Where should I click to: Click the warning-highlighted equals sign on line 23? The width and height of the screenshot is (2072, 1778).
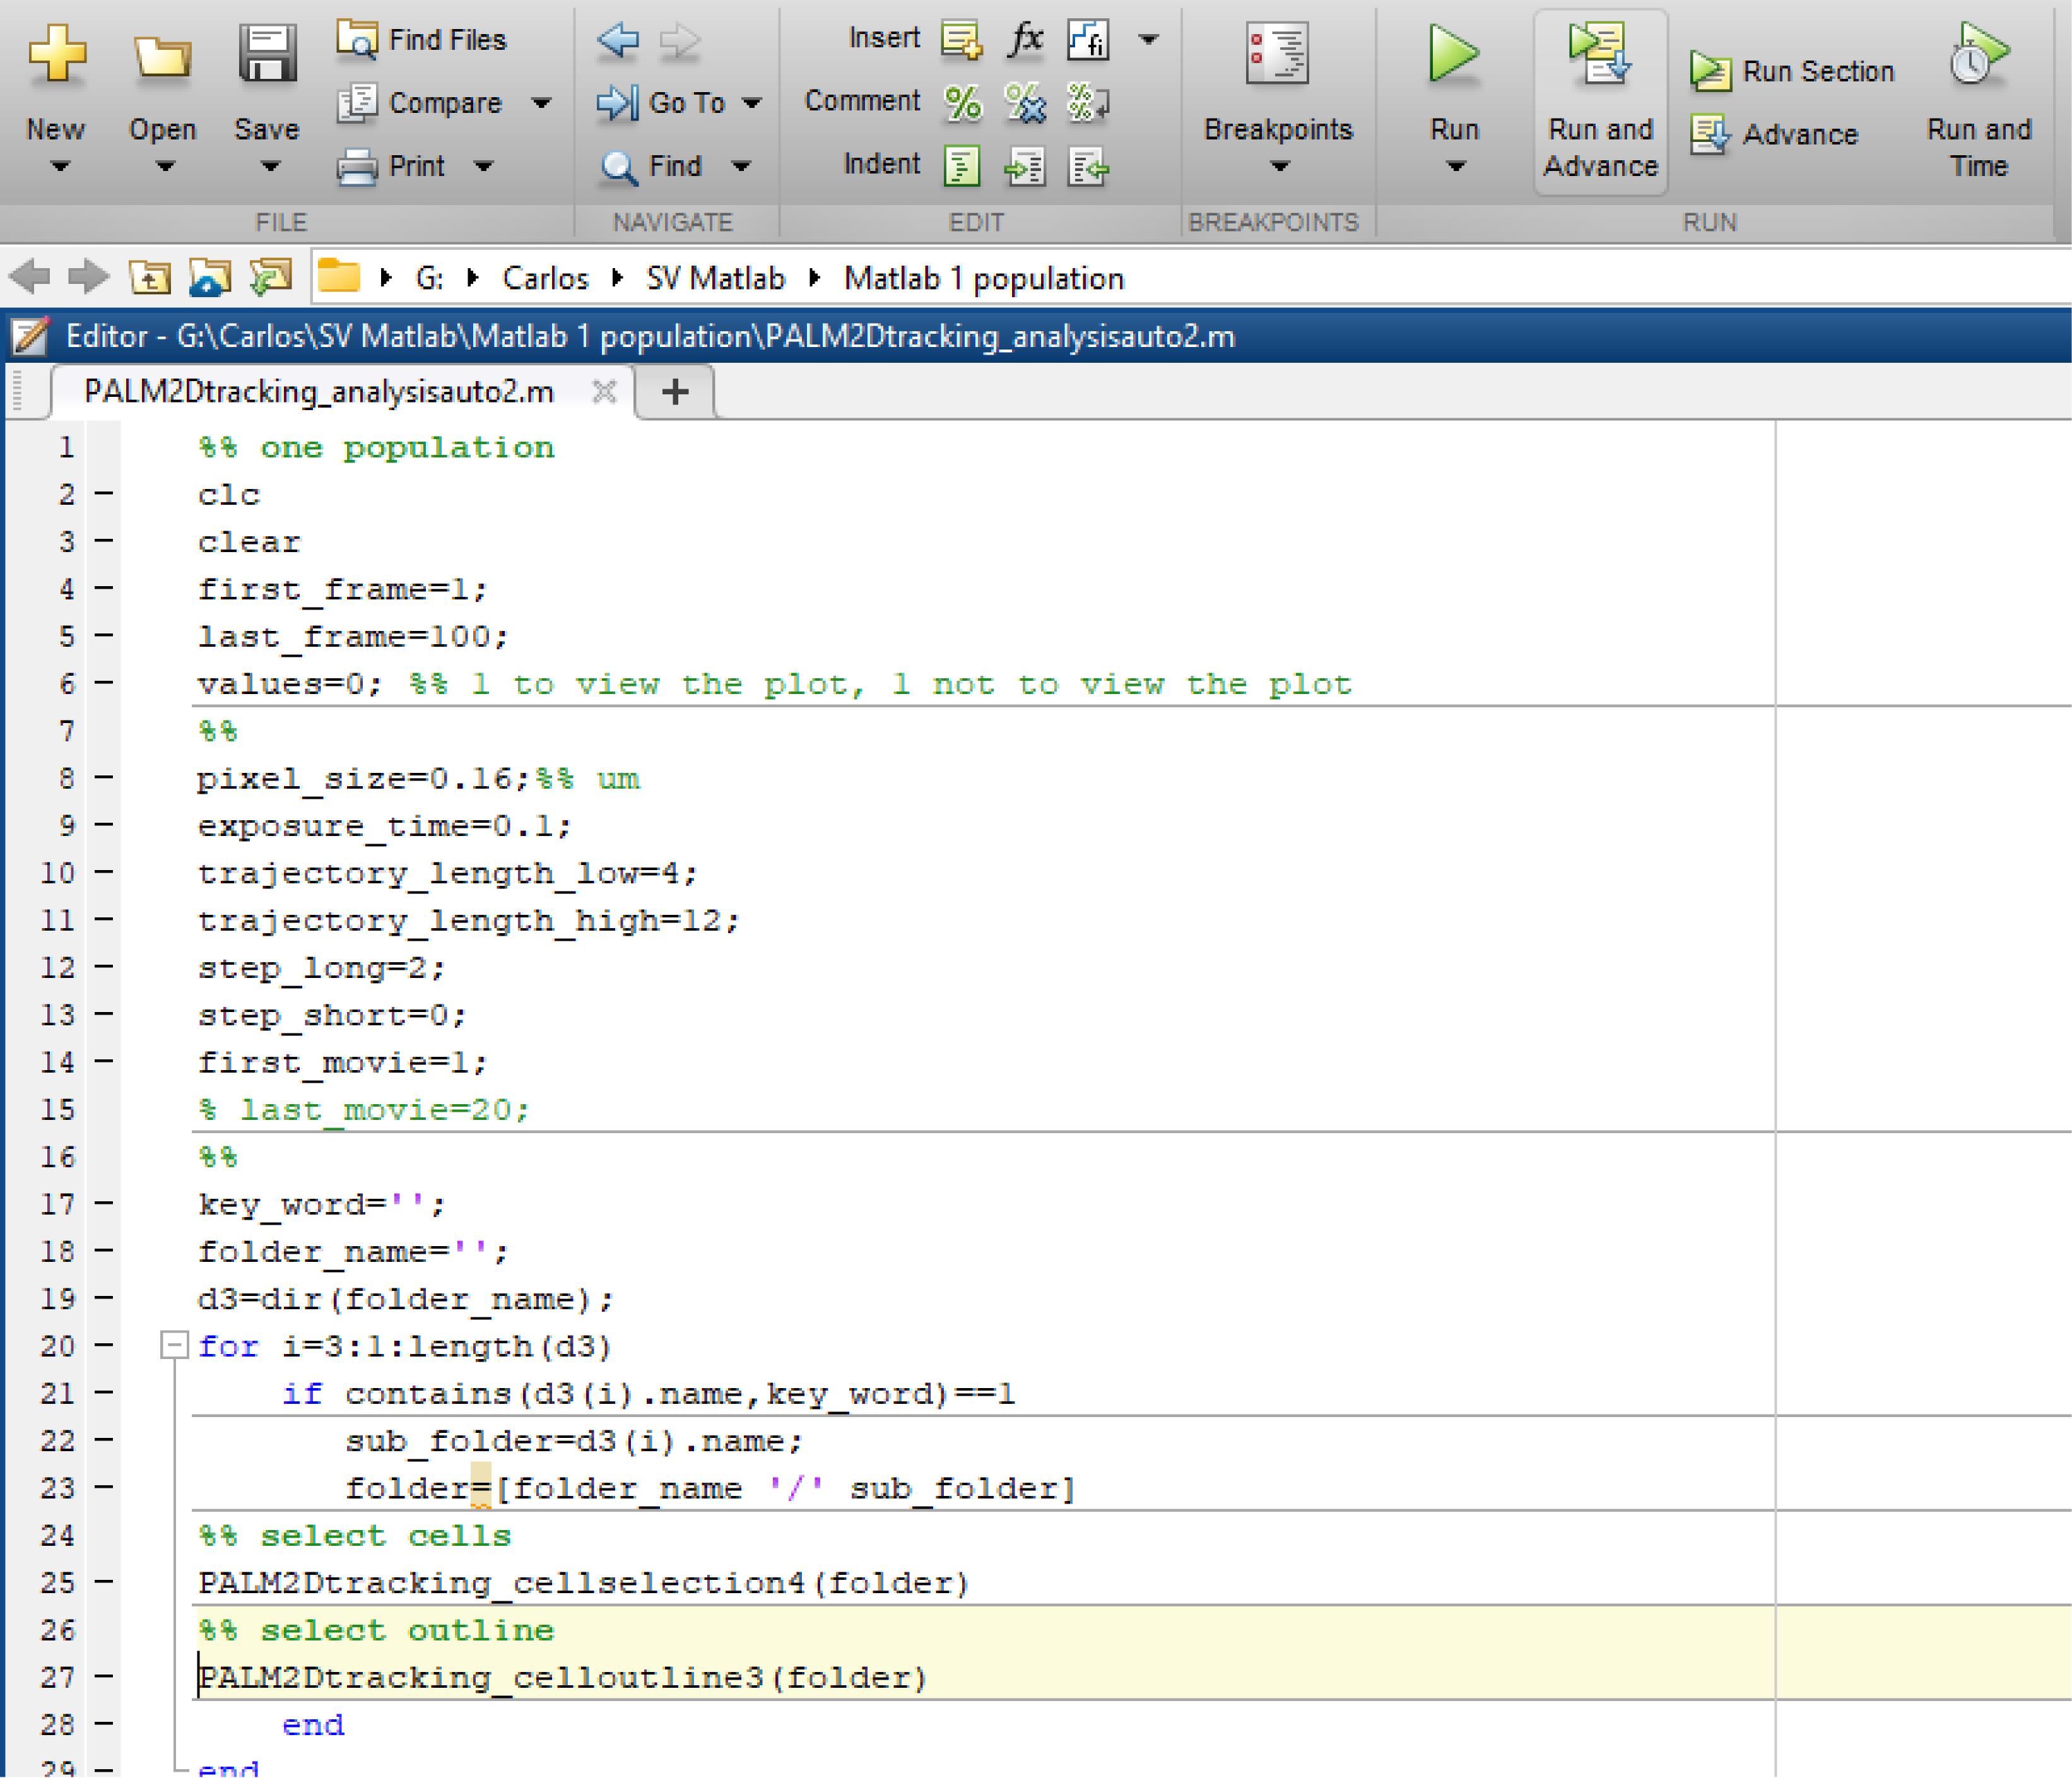click(481, 1488)
